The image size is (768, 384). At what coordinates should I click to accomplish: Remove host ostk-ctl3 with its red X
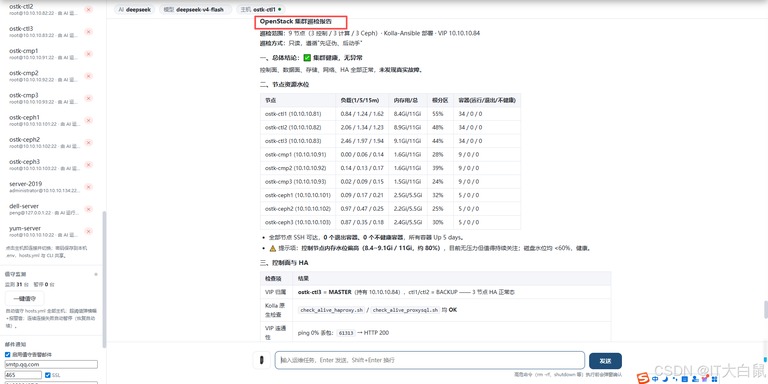tap(89, 32)
